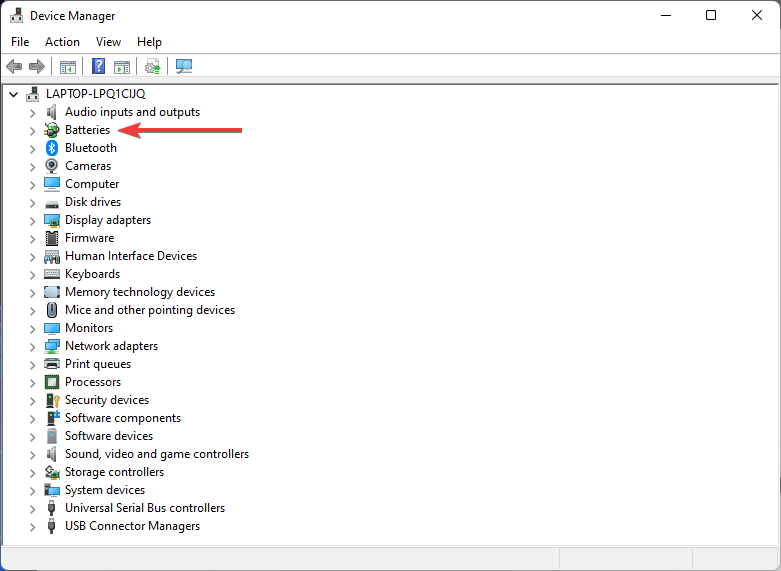Expand the Network adapters category
781x571 pixels.
click(32, 347)
